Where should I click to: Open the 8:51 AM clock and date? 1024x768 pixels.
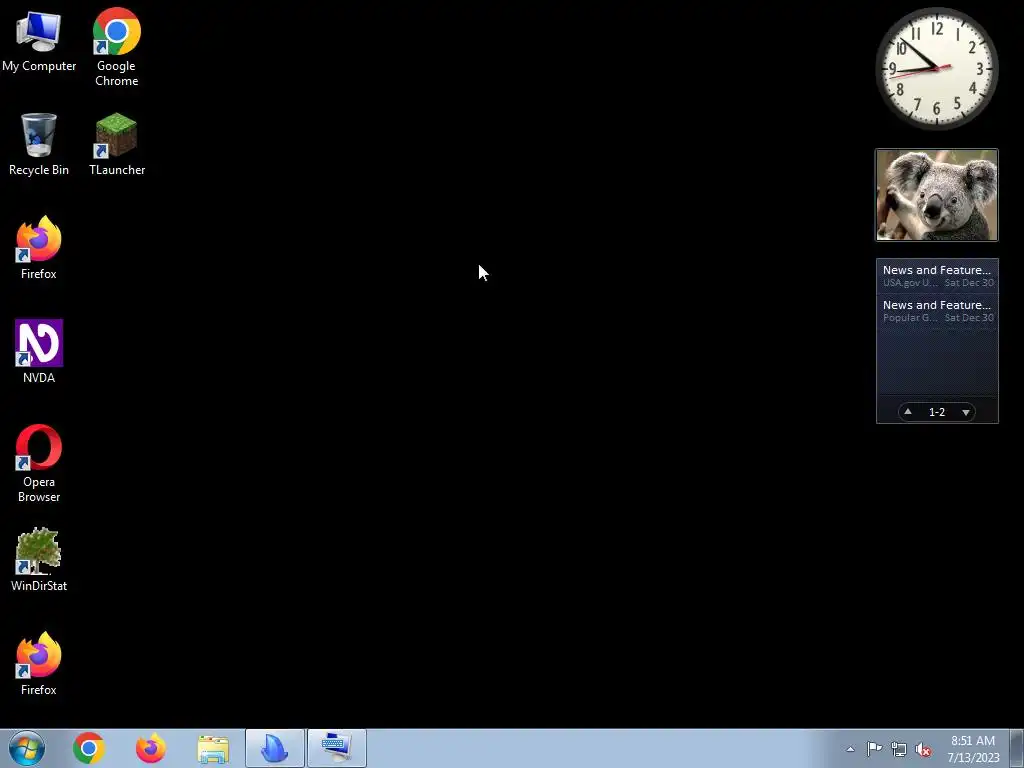pyautogui.click(x=973, y=749)
